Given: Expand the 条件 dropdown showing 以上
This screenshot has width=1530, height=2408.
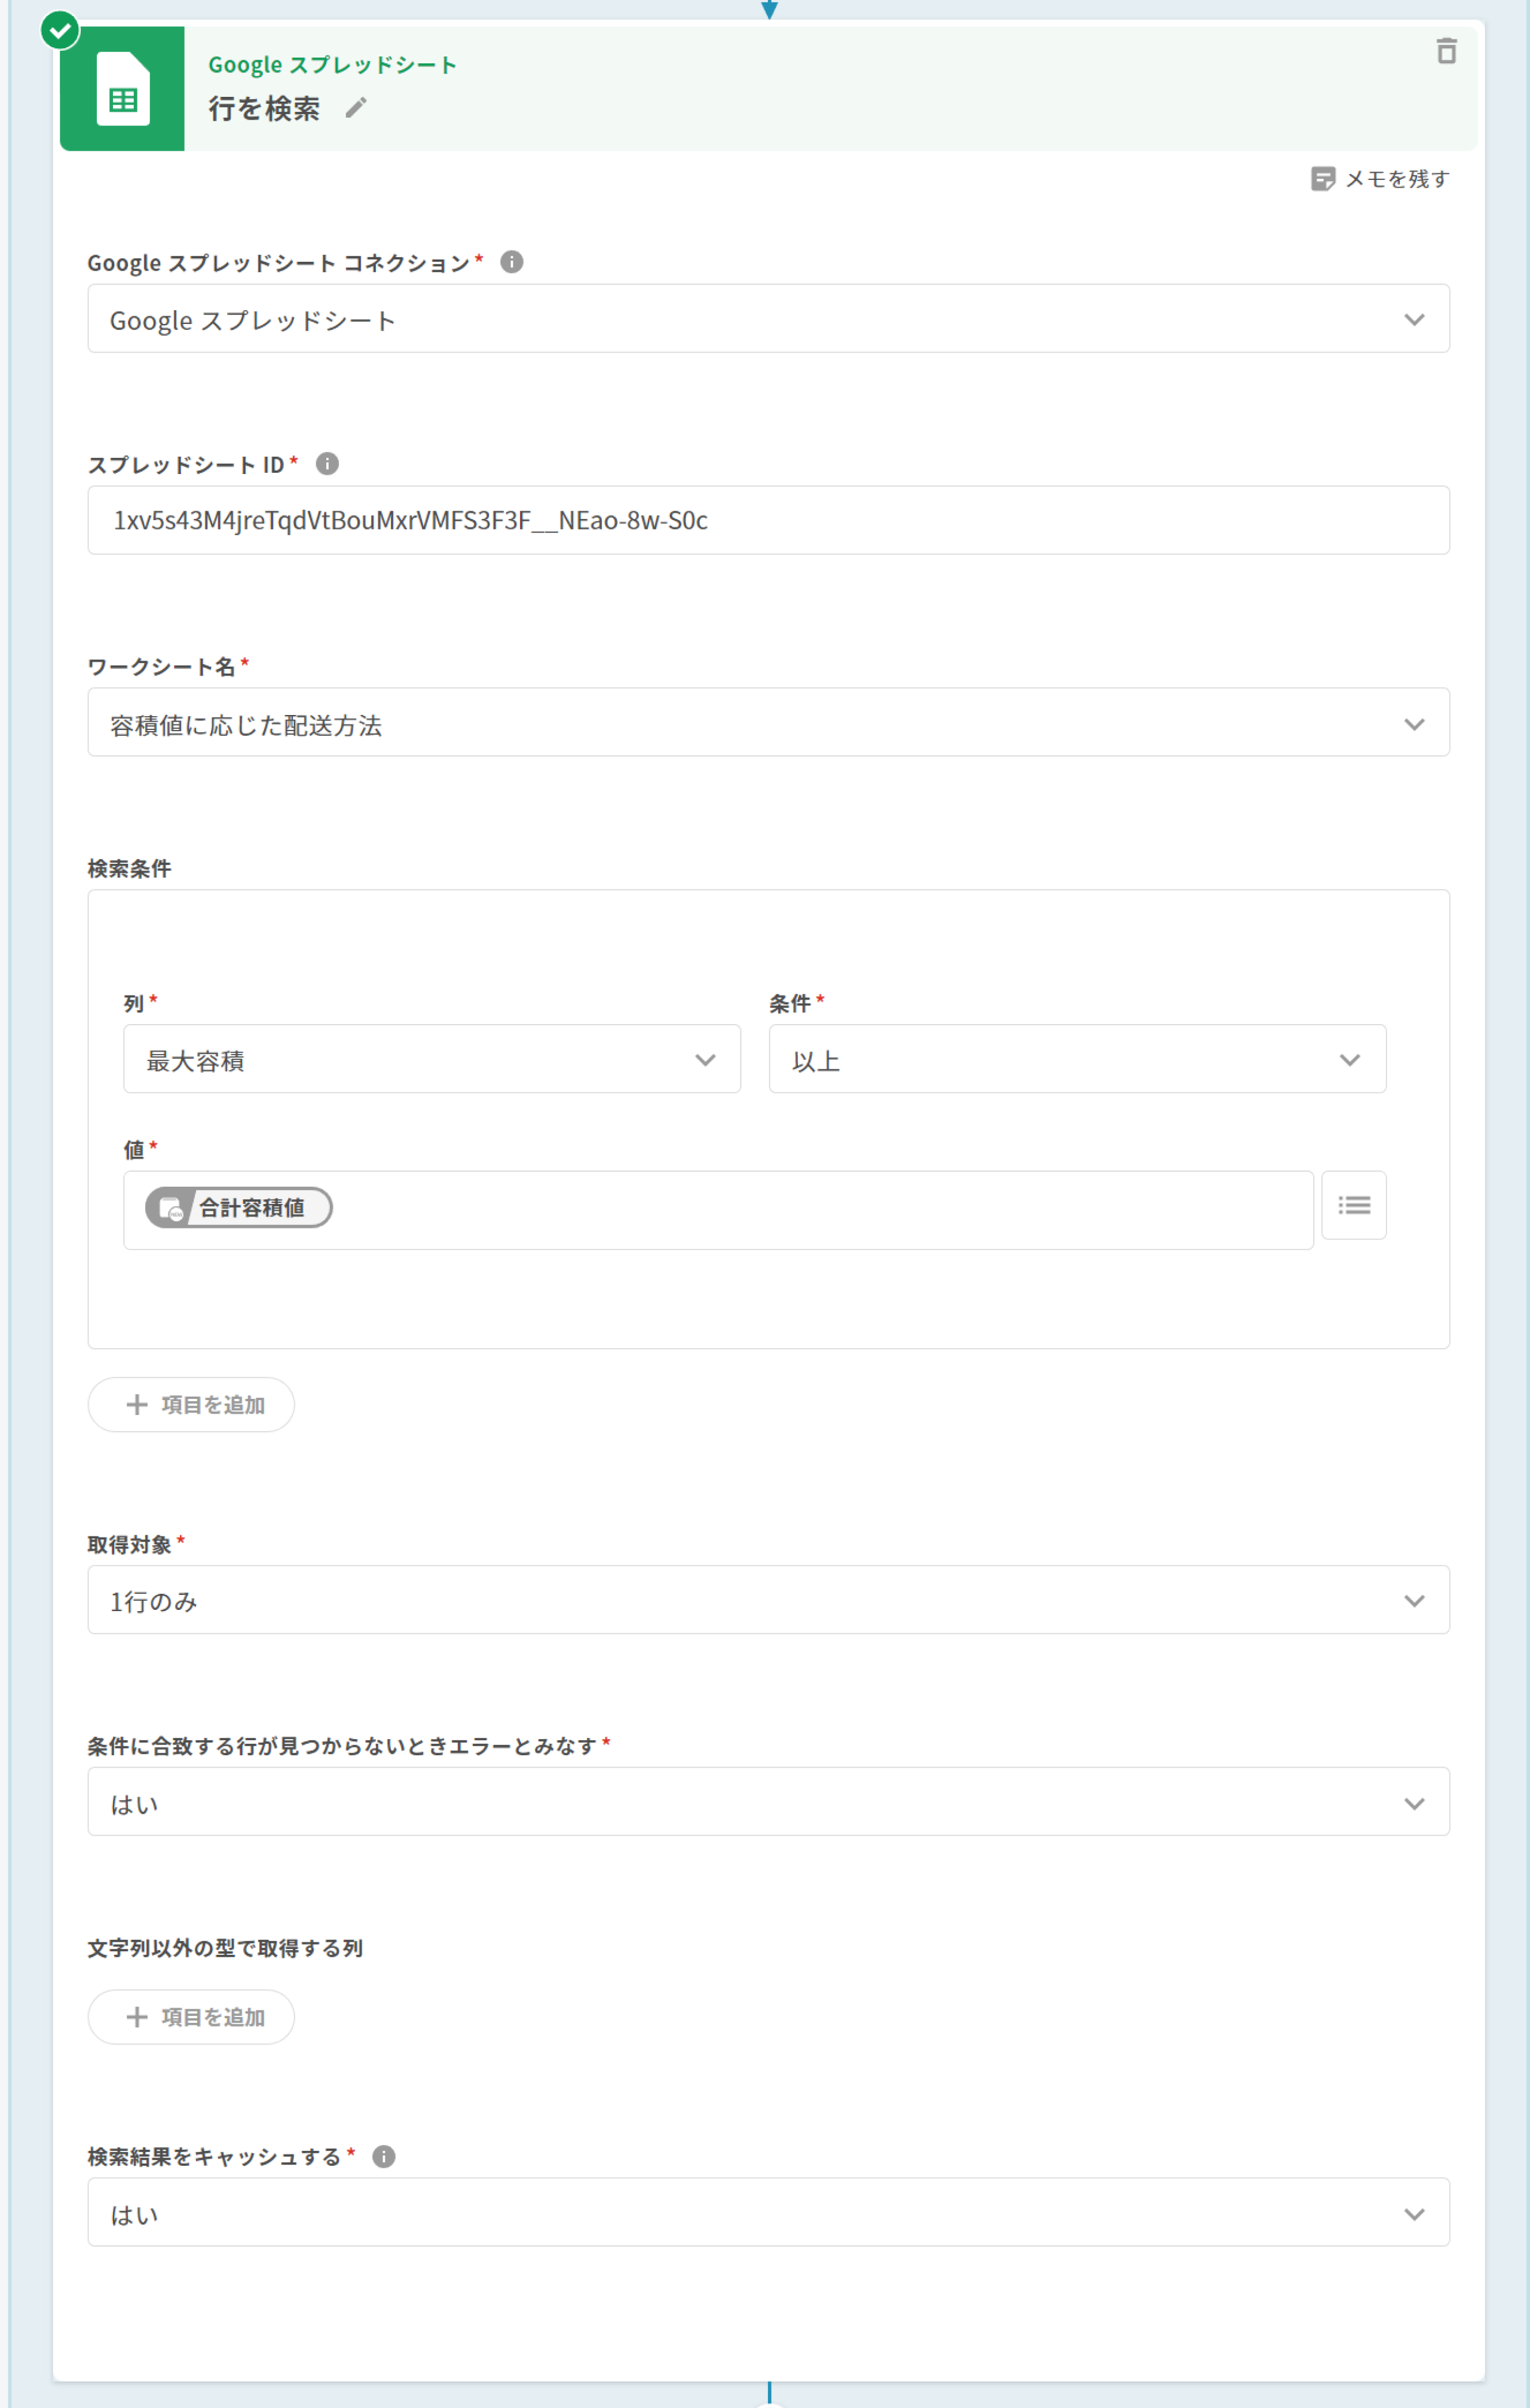Looking at the screenshot, I should pos(1077,1059).
